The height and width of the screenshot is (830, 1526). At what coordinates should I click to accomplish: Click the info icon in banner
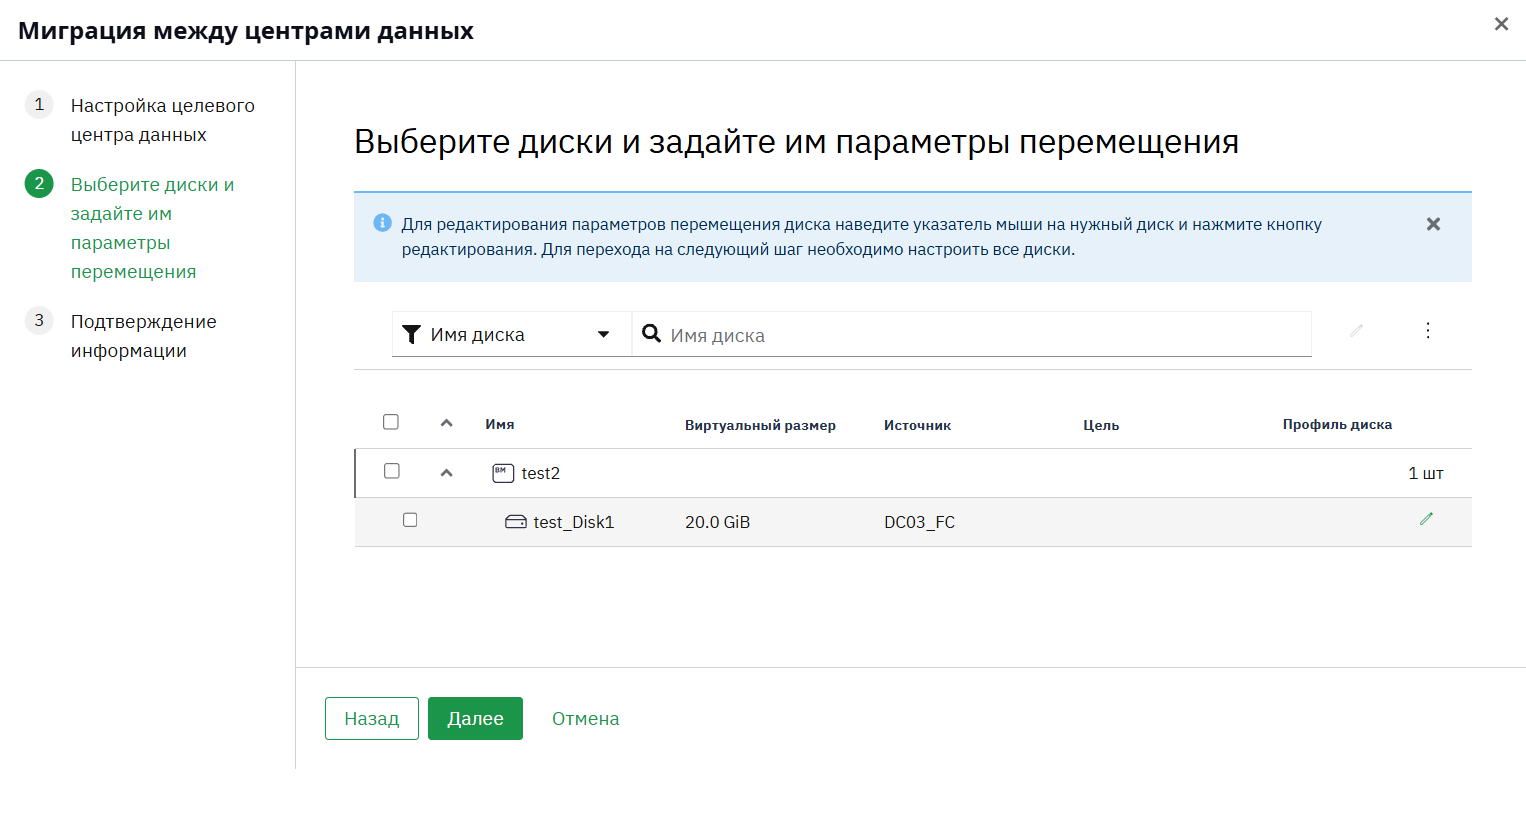[x=382, y=223]
